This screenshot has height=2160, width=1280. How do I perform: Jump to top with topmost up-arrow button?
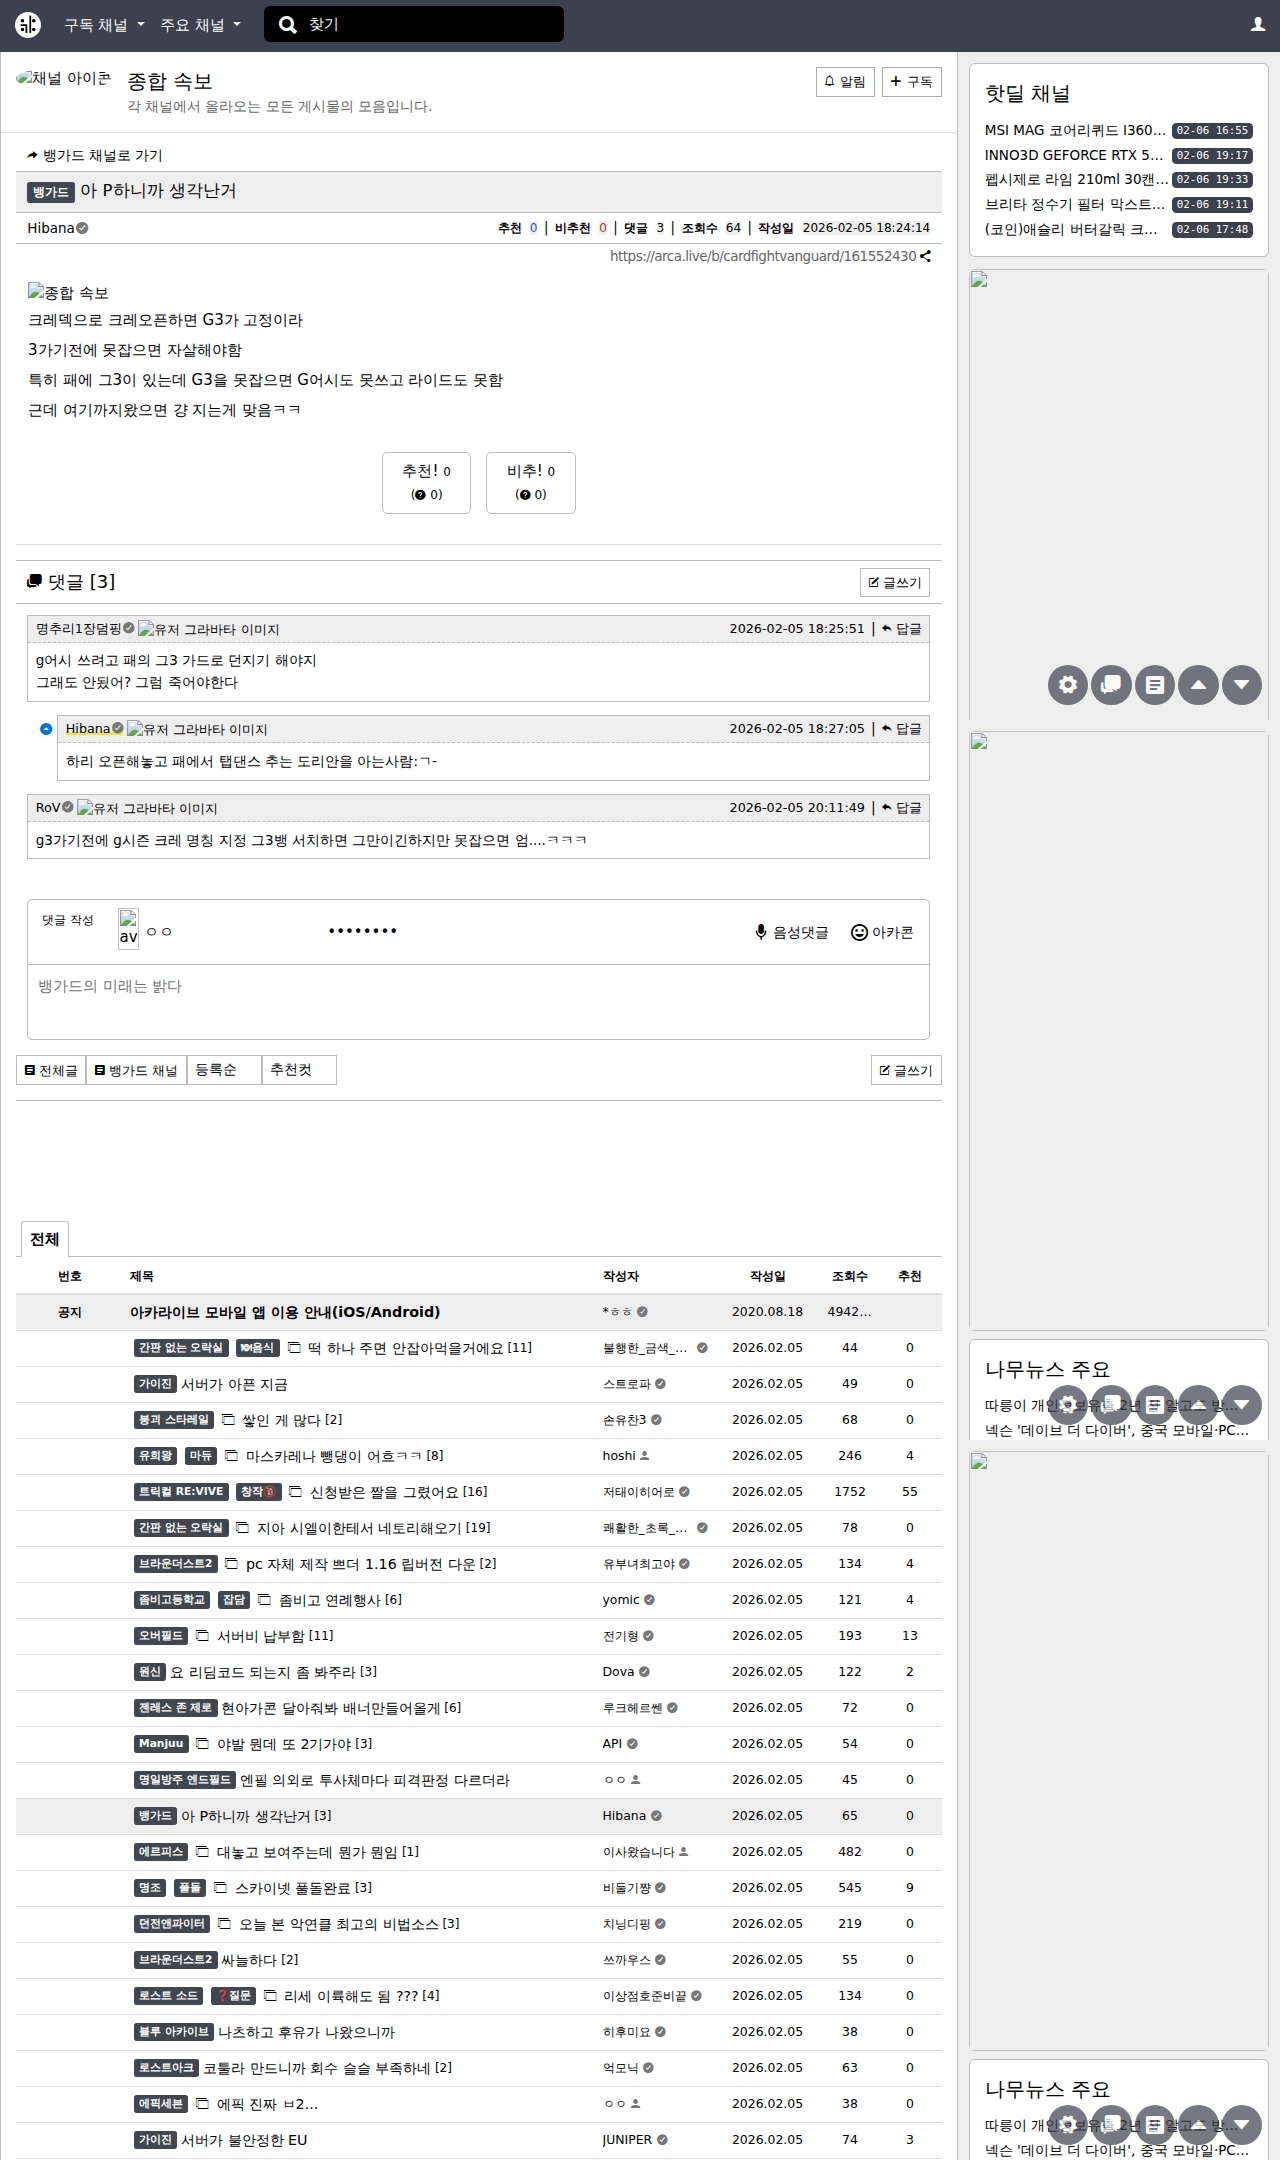1198,685
